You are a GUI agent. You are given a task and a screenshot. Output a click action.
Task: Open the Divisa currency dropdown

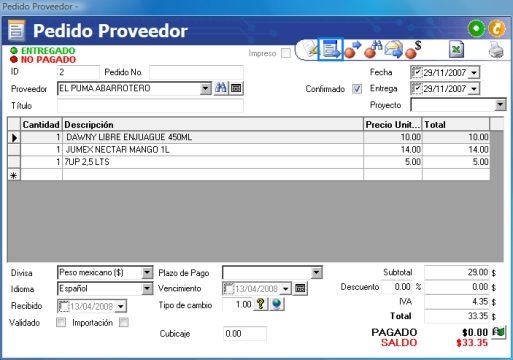point(147,273)
